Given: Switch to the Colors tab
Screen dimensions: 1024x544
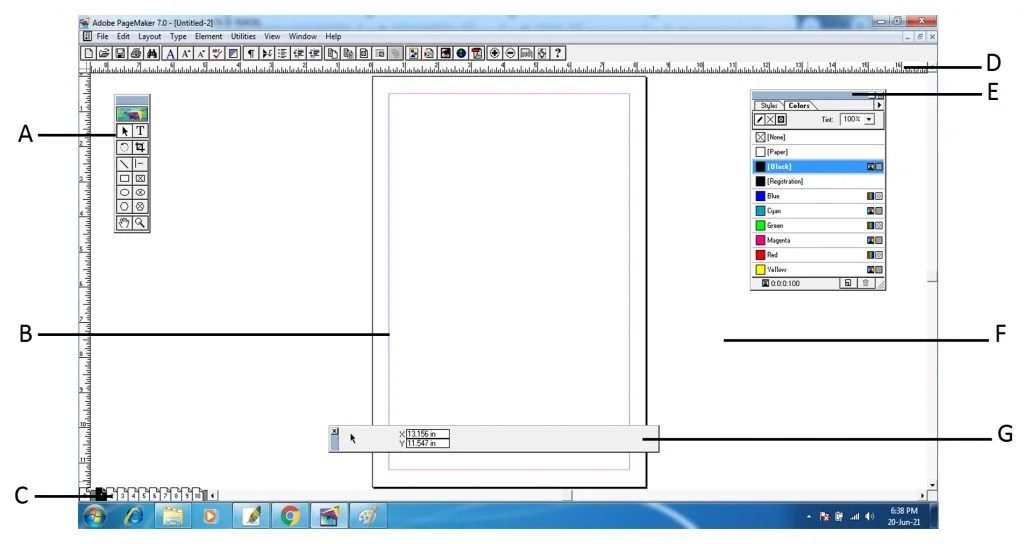Looking at the screenshot, I should pyautogui.click(x=799, y=105).
